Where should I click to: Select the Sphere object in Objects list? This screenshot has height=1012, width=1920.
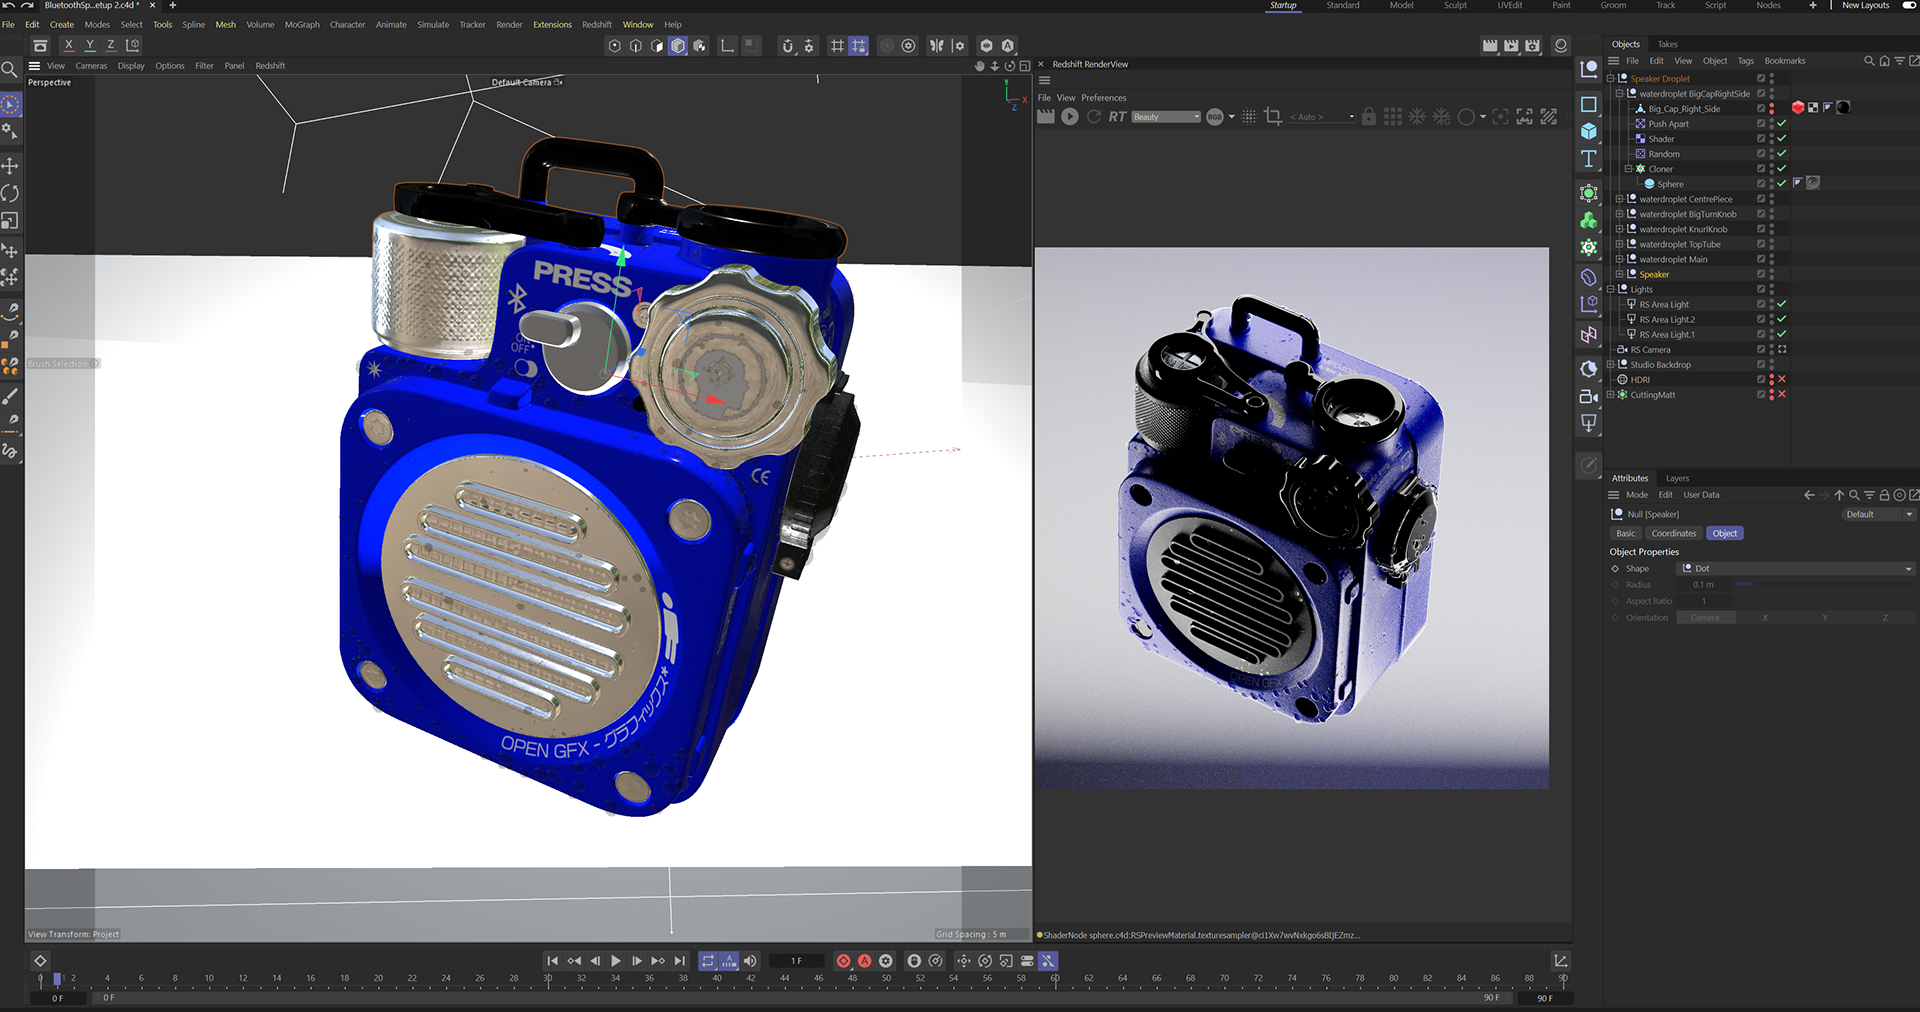point(1670,184)
